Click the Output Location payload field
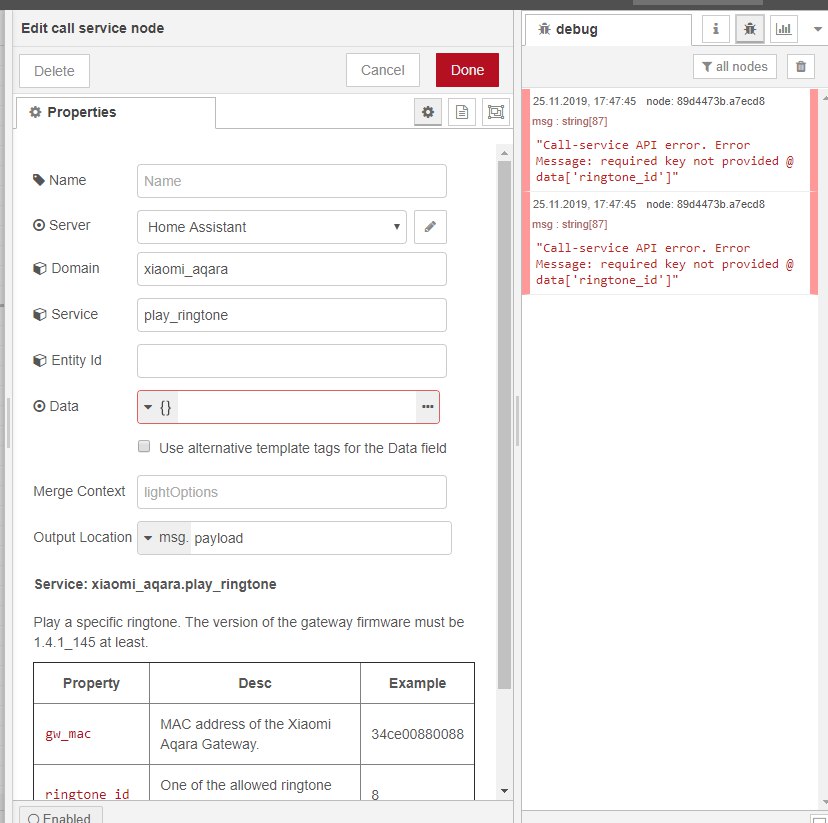Image resolution: width=828 pixels, height=823 pixels. (x=321, y=538)
